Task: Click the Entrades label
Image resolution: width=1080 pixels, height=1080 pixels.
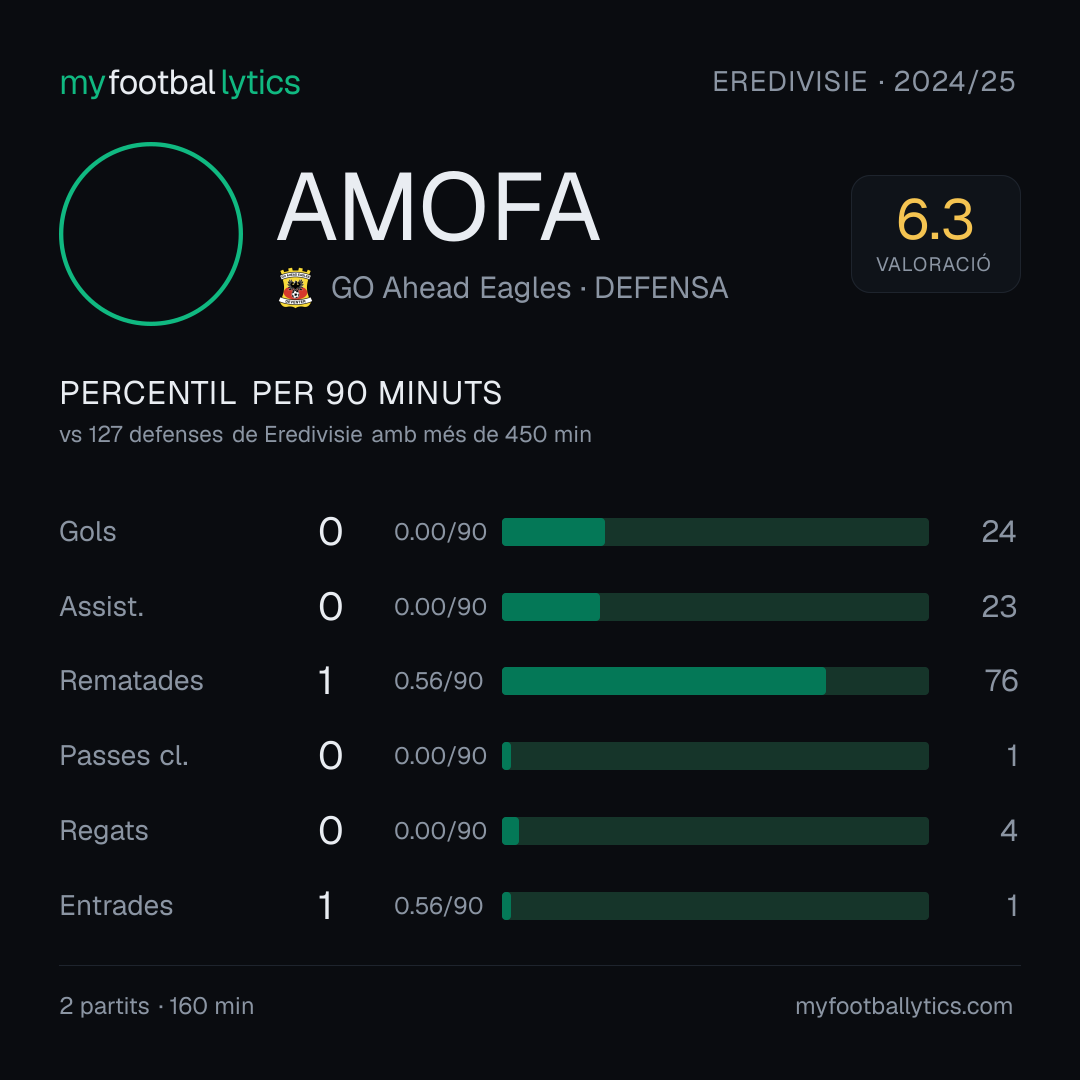Action: coord(116,906)
